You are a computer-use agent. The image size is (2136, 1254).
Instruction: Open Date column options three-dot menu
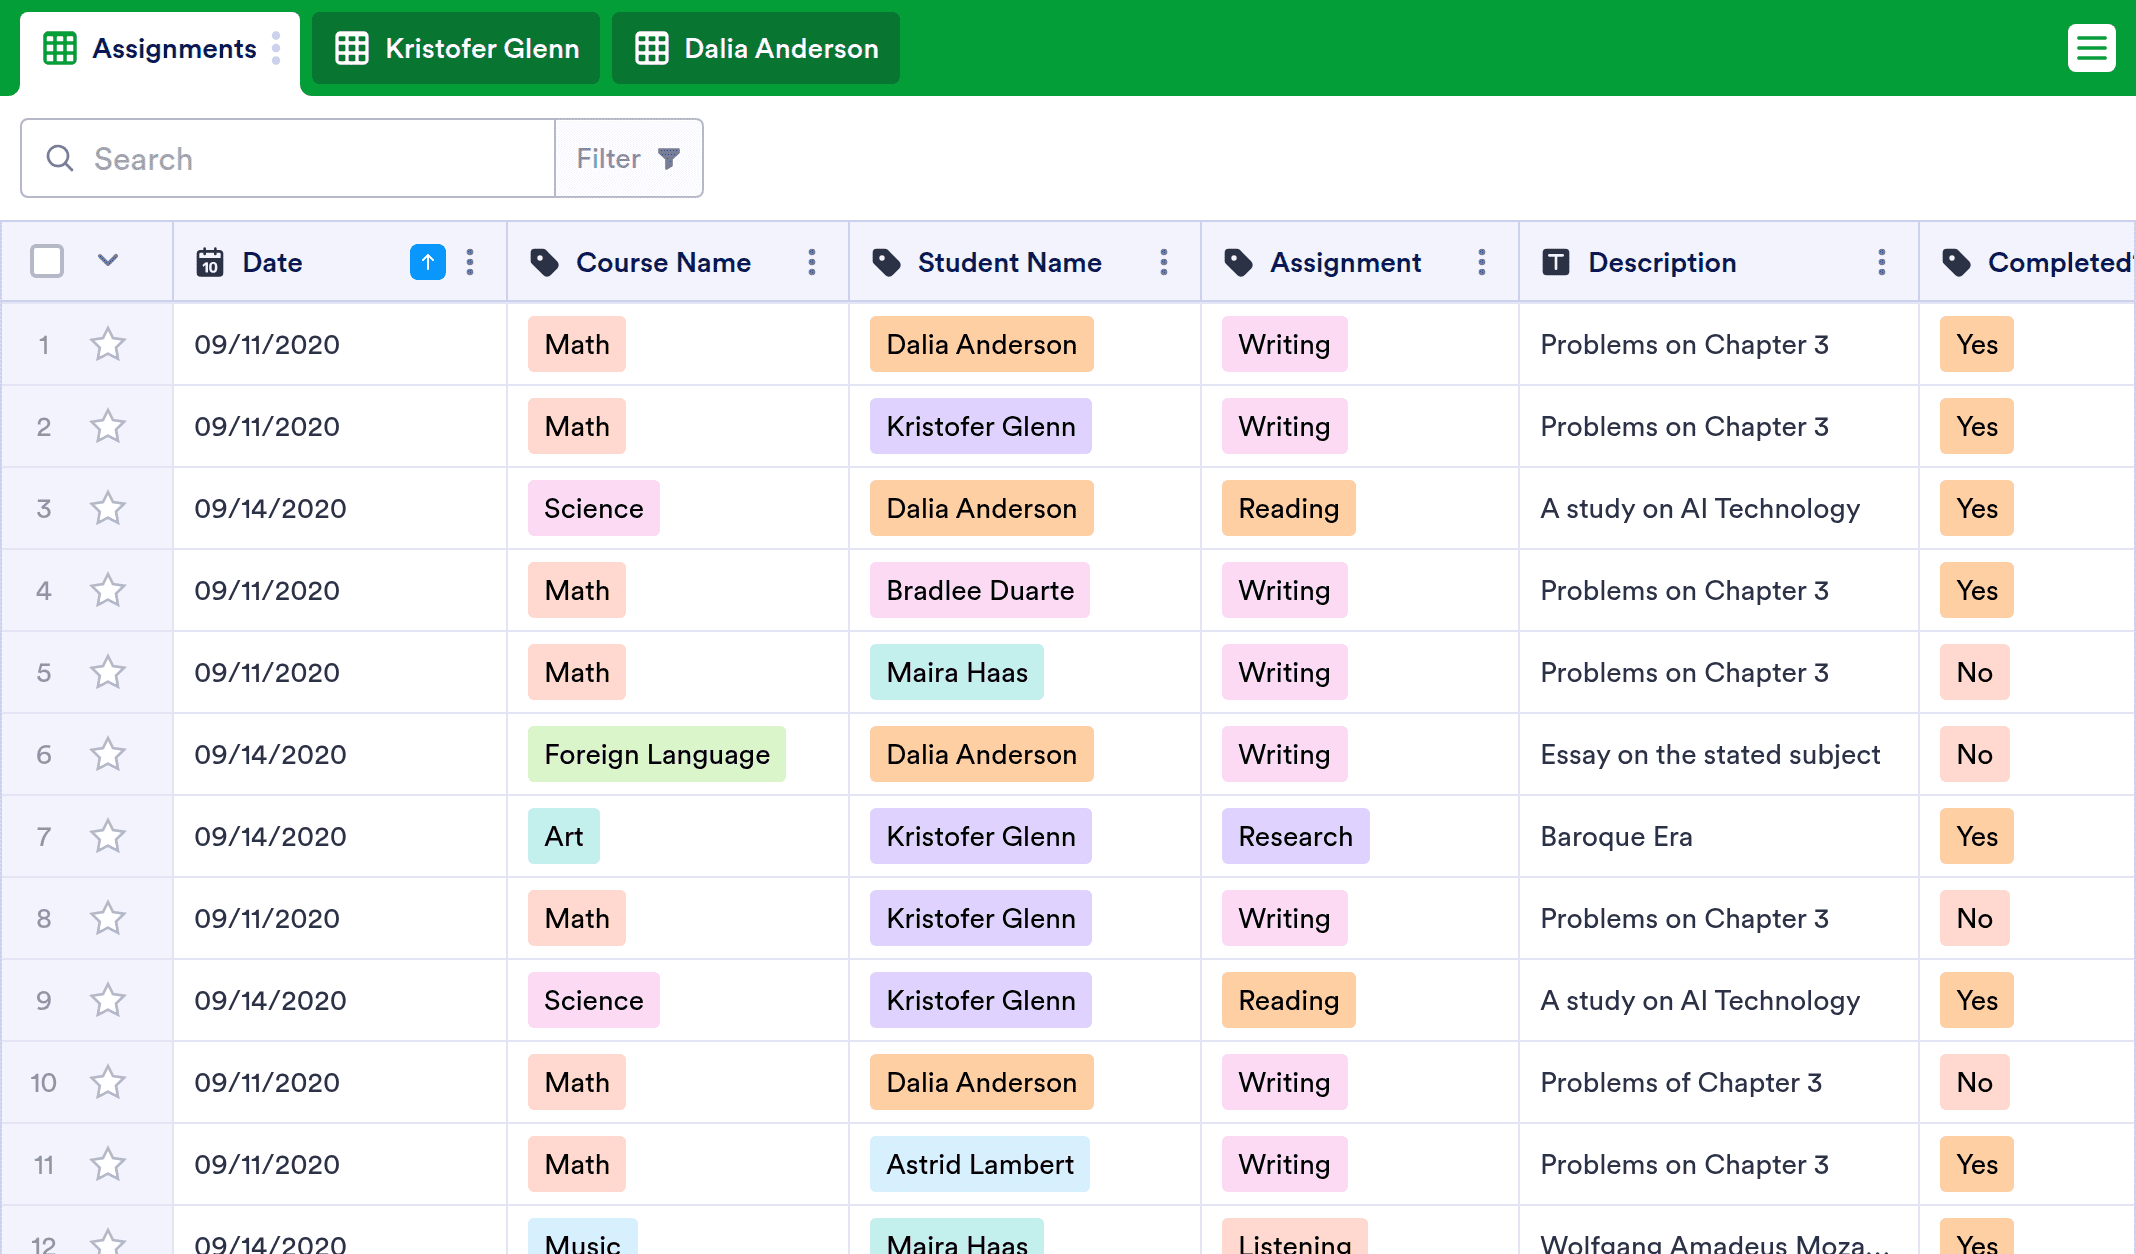470,262
